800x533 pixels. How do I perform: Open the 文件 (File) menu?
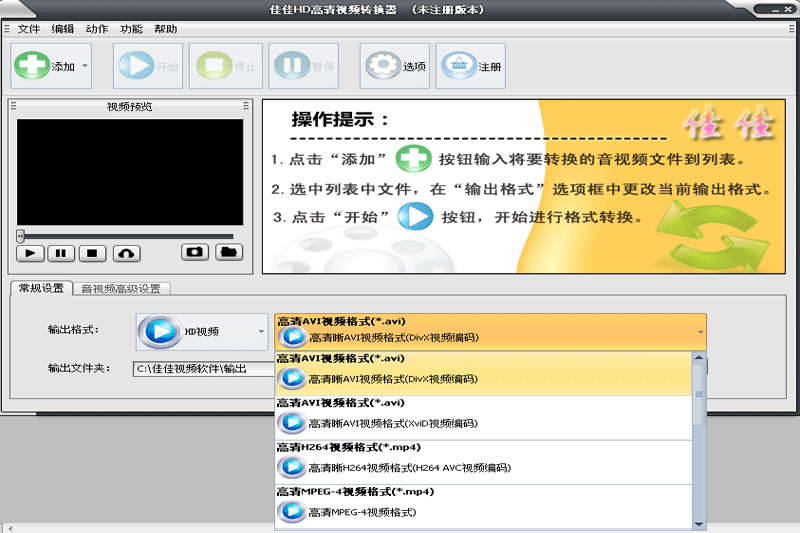pyautogui.click(x=29, y=29)
